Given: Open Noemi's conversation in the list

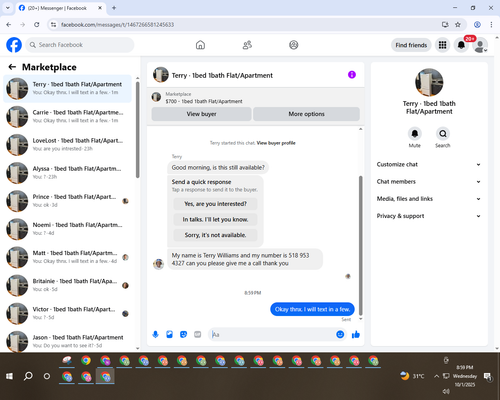Looking at the screenshot, I should coord(67,229).
